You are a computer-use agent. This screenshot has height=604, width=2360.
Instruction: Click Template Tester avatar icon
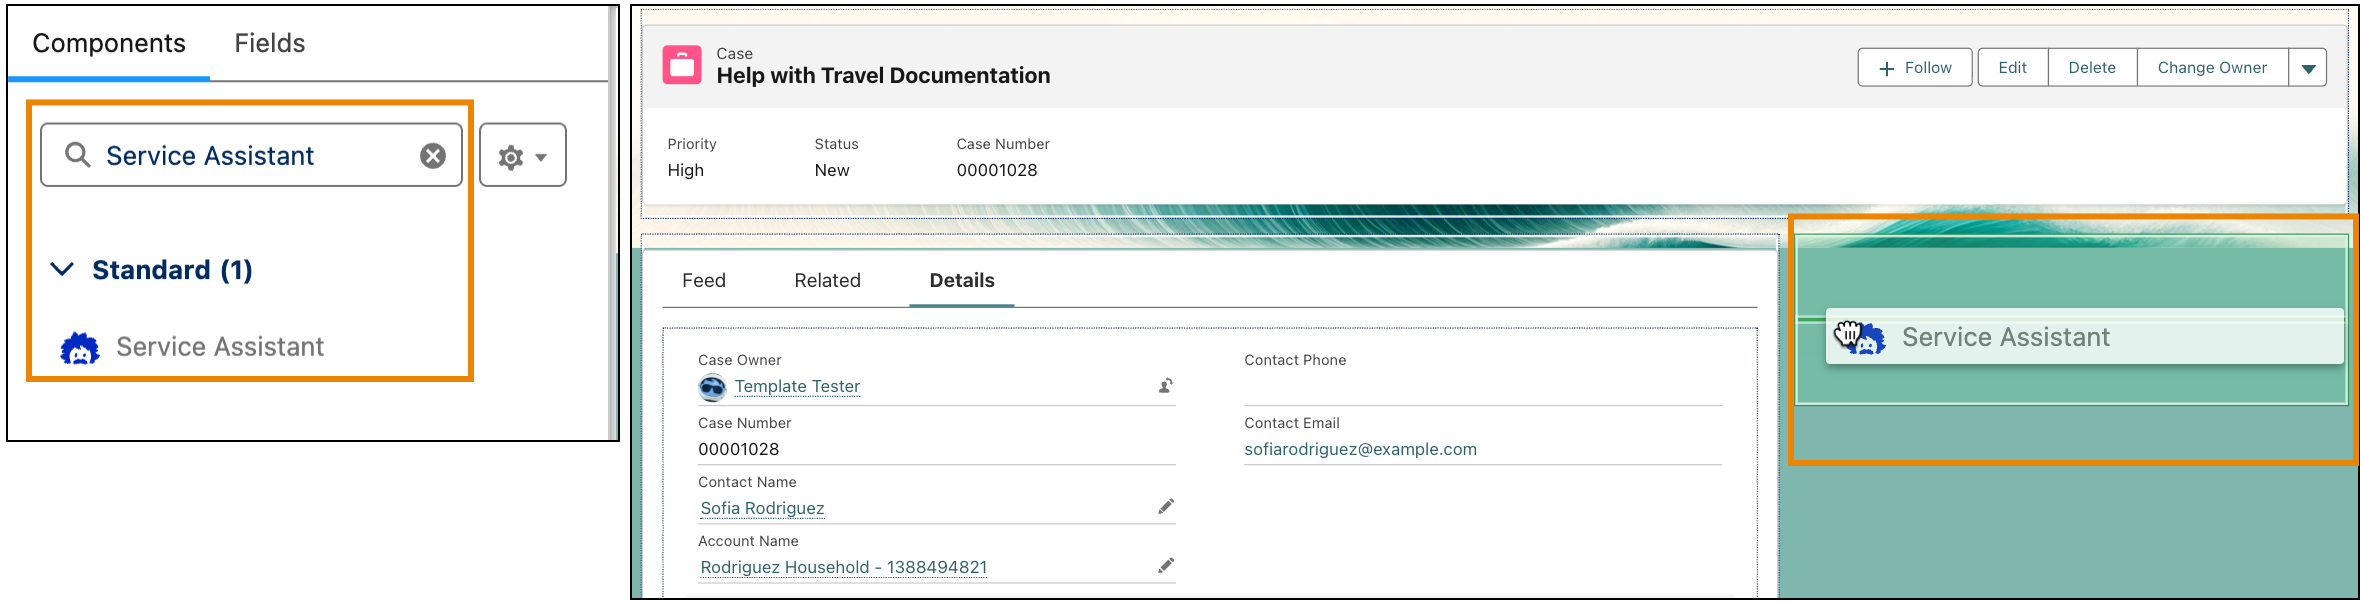point(712,387)
